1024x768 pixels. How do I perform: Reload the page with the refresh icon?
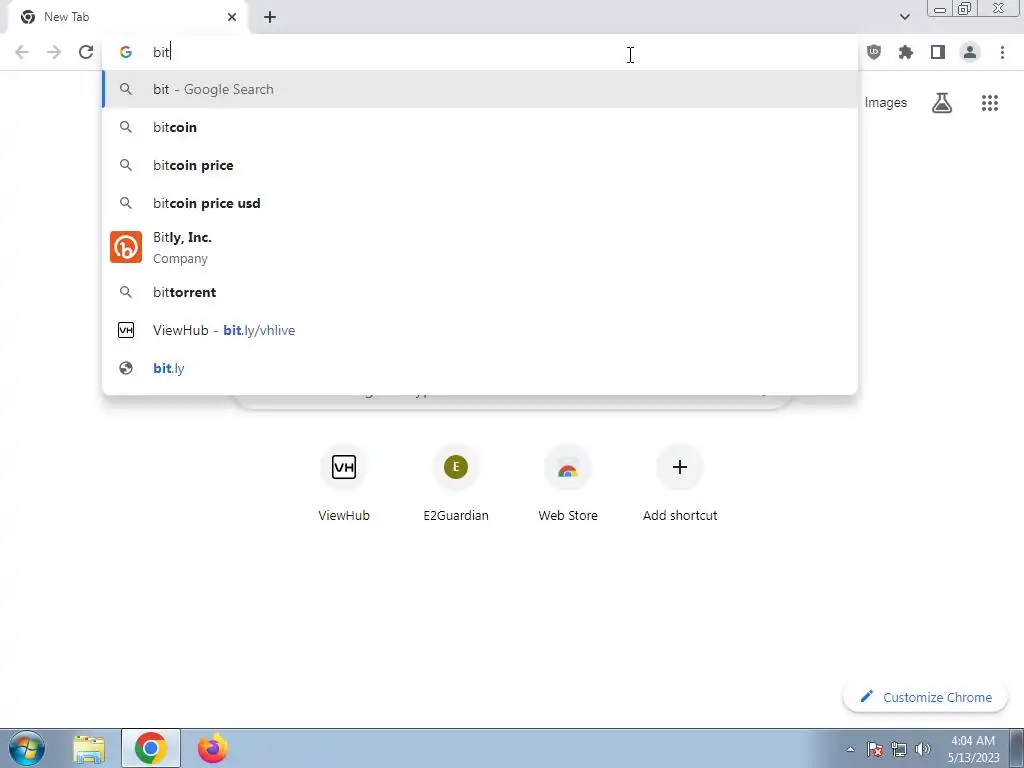(x=86, y=52)
